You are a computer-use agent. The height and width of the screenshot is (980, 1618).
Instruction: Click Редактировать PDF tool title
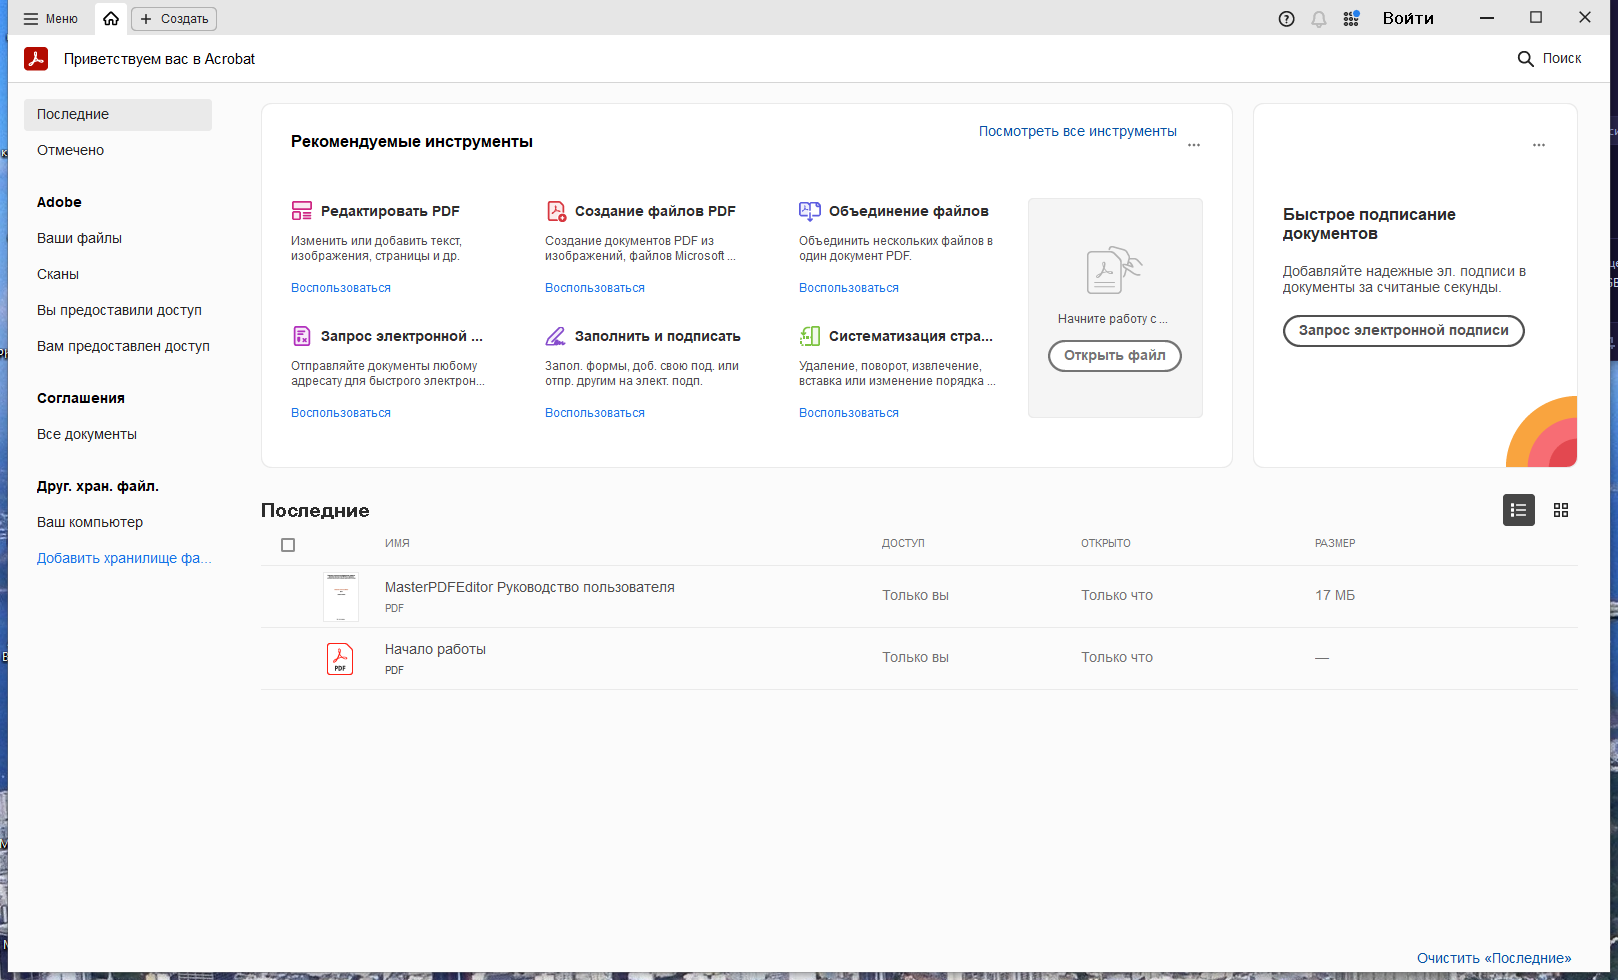point(390,211)
